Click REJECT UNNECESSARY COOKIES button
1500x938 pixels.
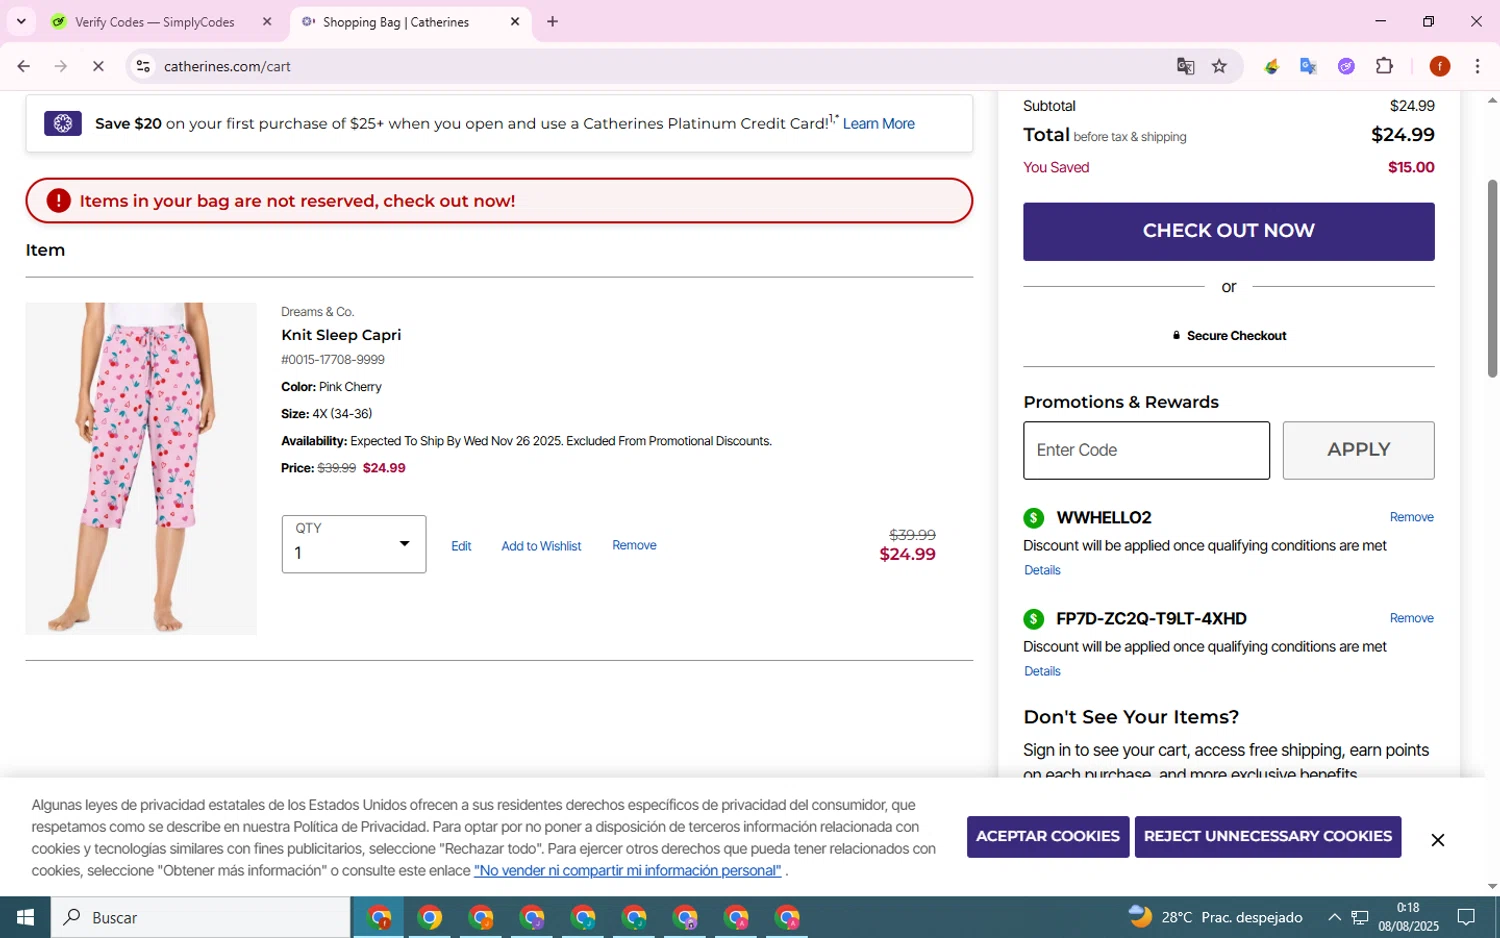coord(1267,837)
